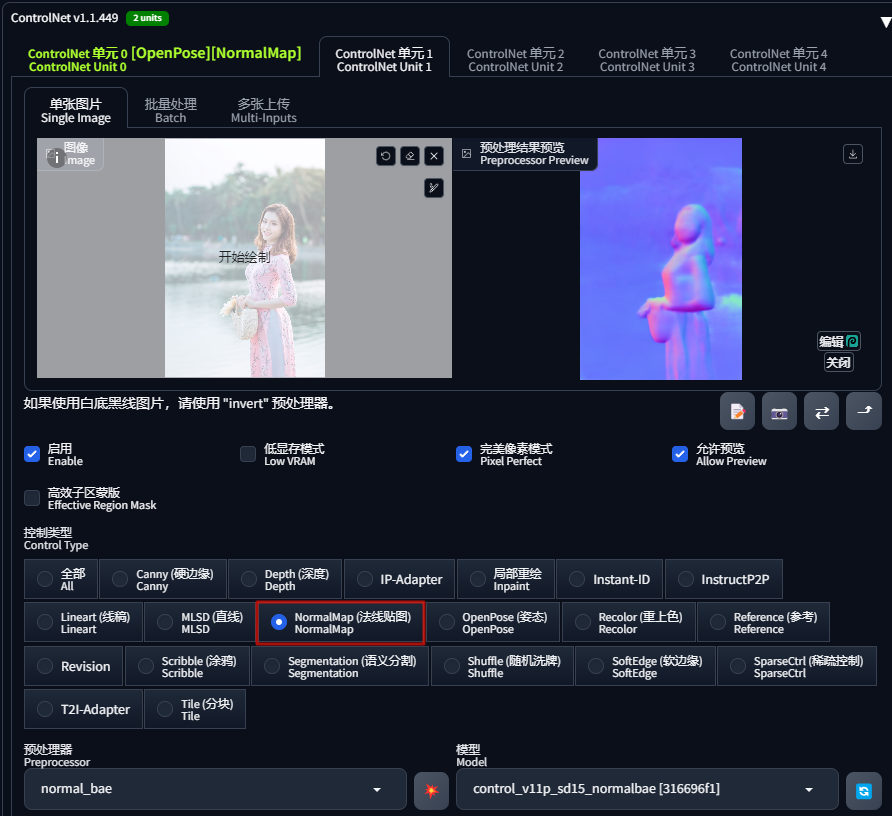Undo strokes on input image canvas
This screenshot has width=892, height=816.
[386, 156]
